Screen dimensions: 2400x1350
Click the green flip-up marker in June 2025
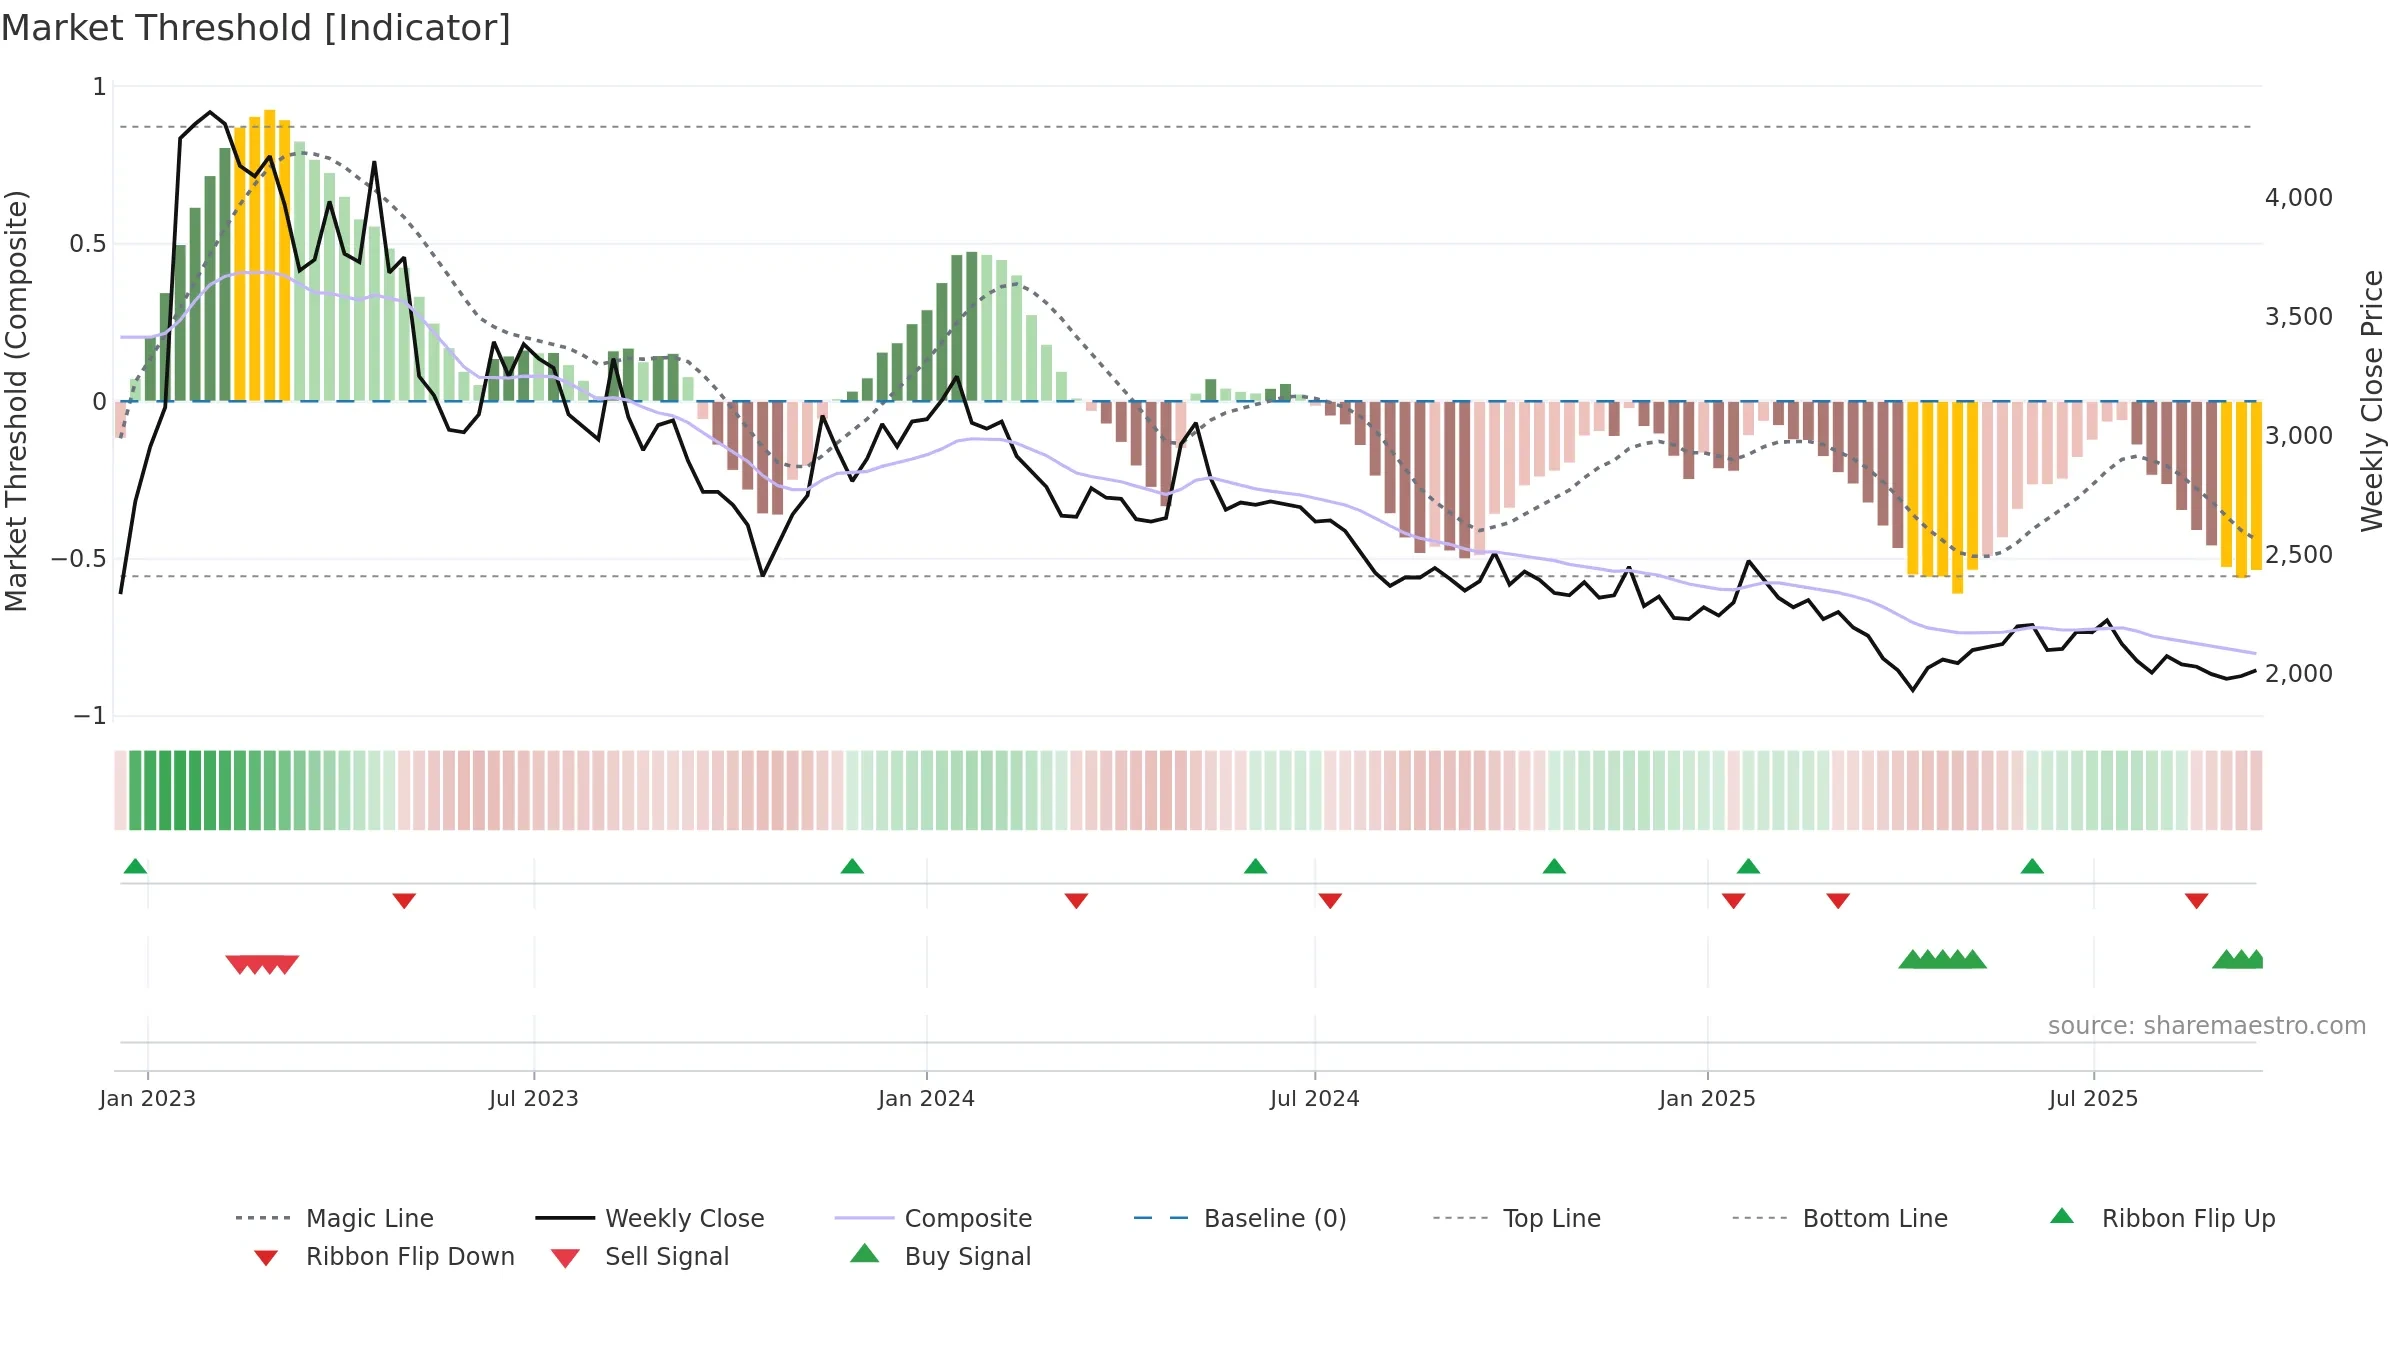pos(2032,866)
